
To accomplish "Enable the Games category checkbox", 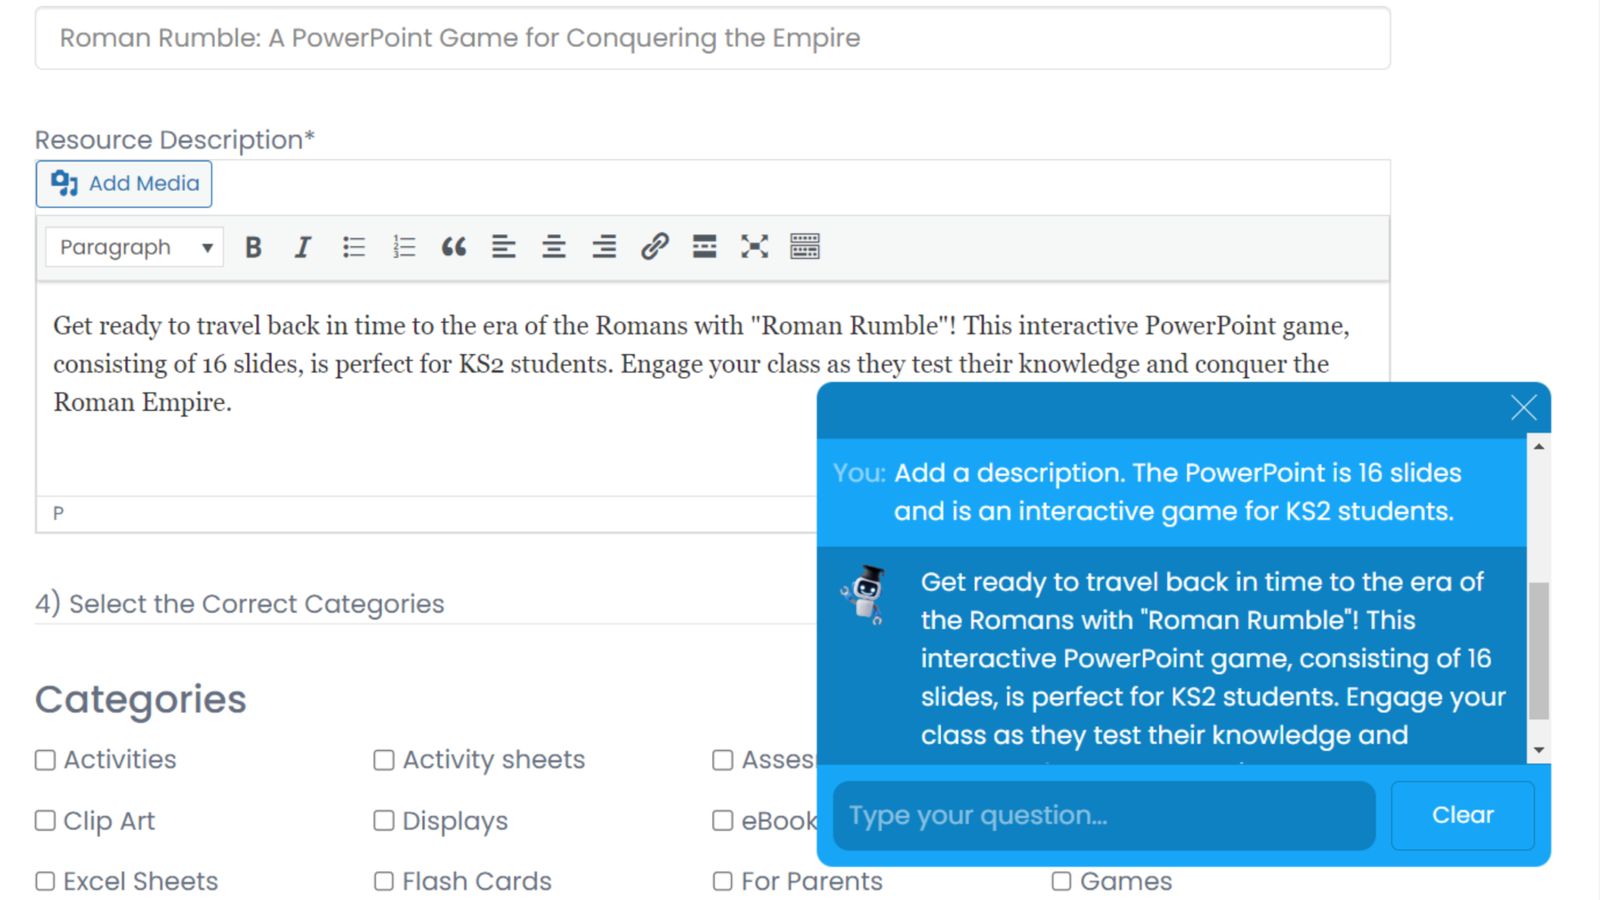I will 1062,881.
